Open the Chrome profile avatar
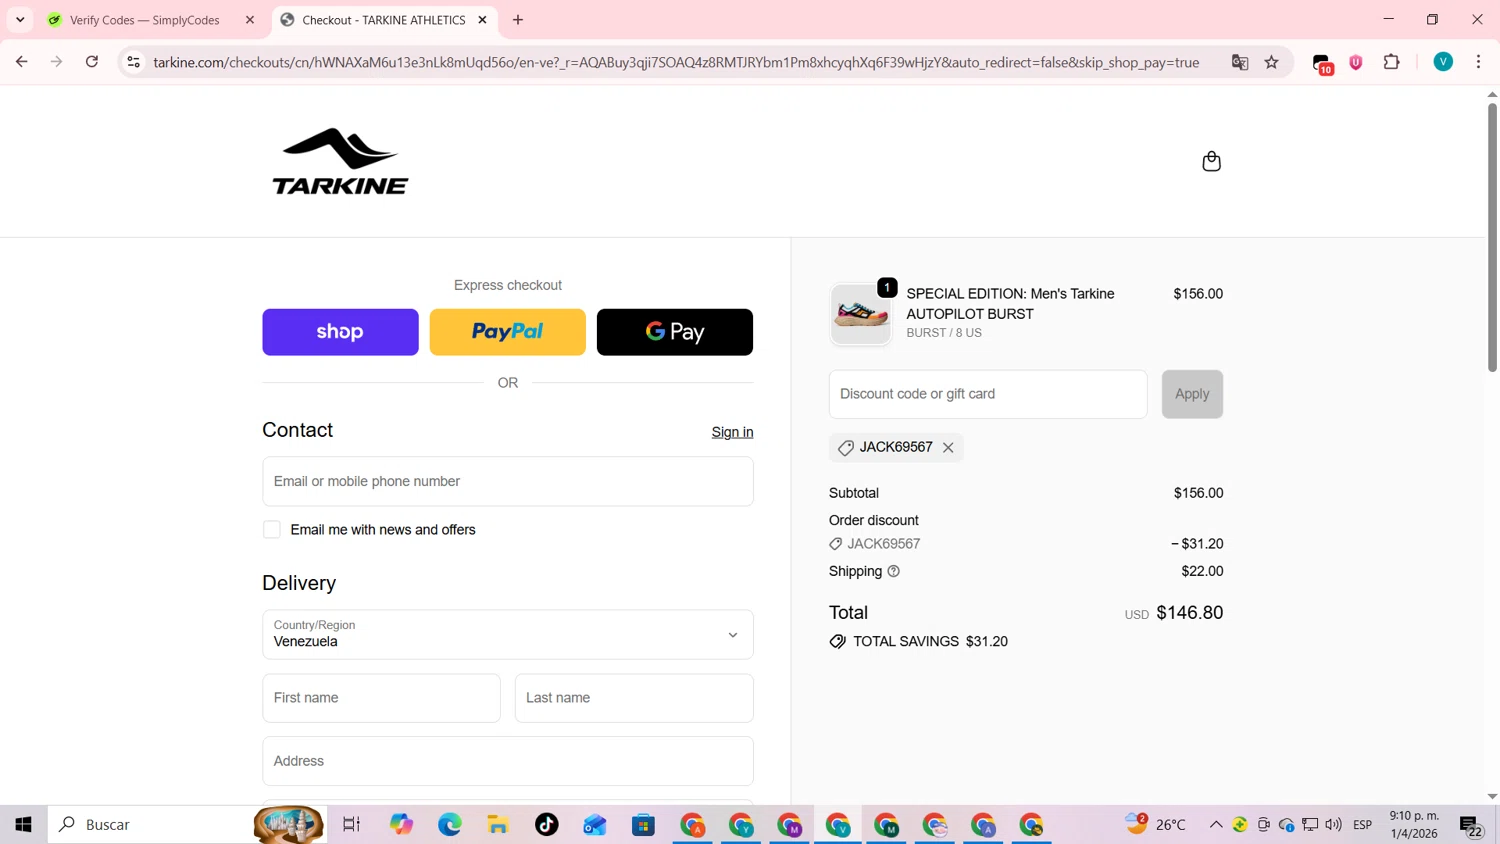 (x=1443, y=62)
